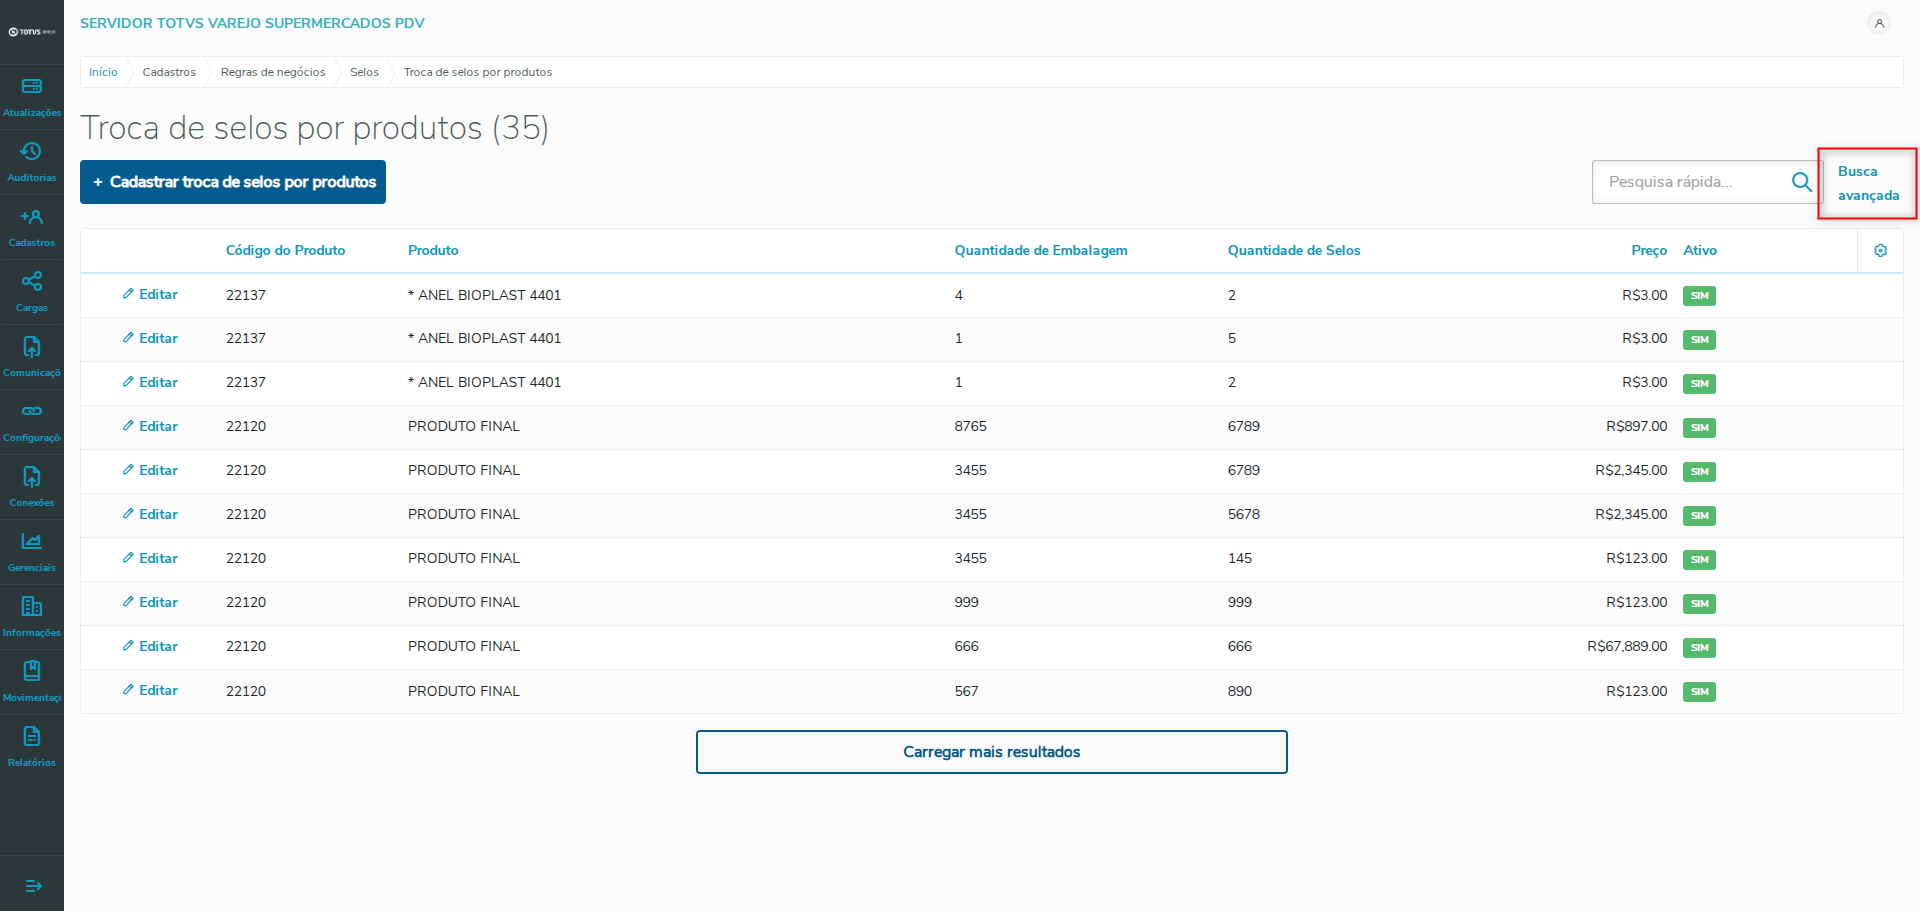Click the TOTVS logo
Viewport: 1920px width, 911px height.
pos(32,32)
